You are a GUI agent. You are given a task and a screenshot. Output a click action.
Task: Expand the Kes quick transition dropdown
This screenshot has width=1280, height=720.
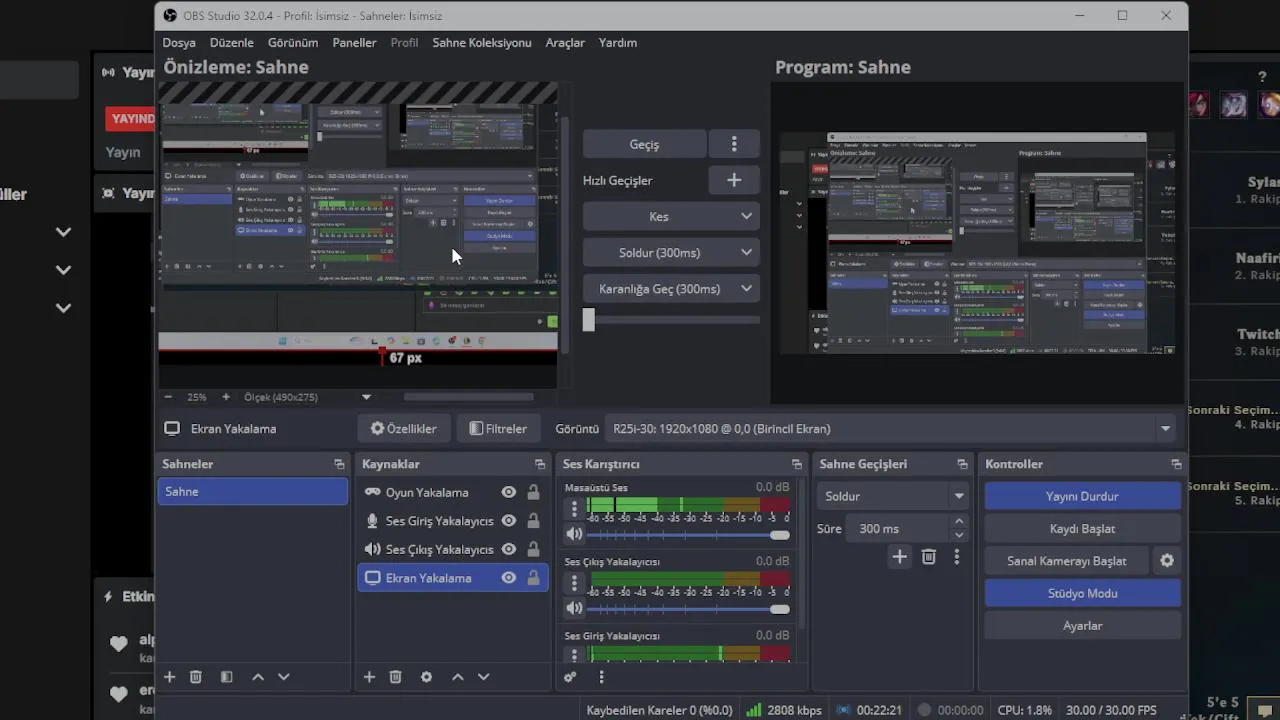[x=746, y=216]
